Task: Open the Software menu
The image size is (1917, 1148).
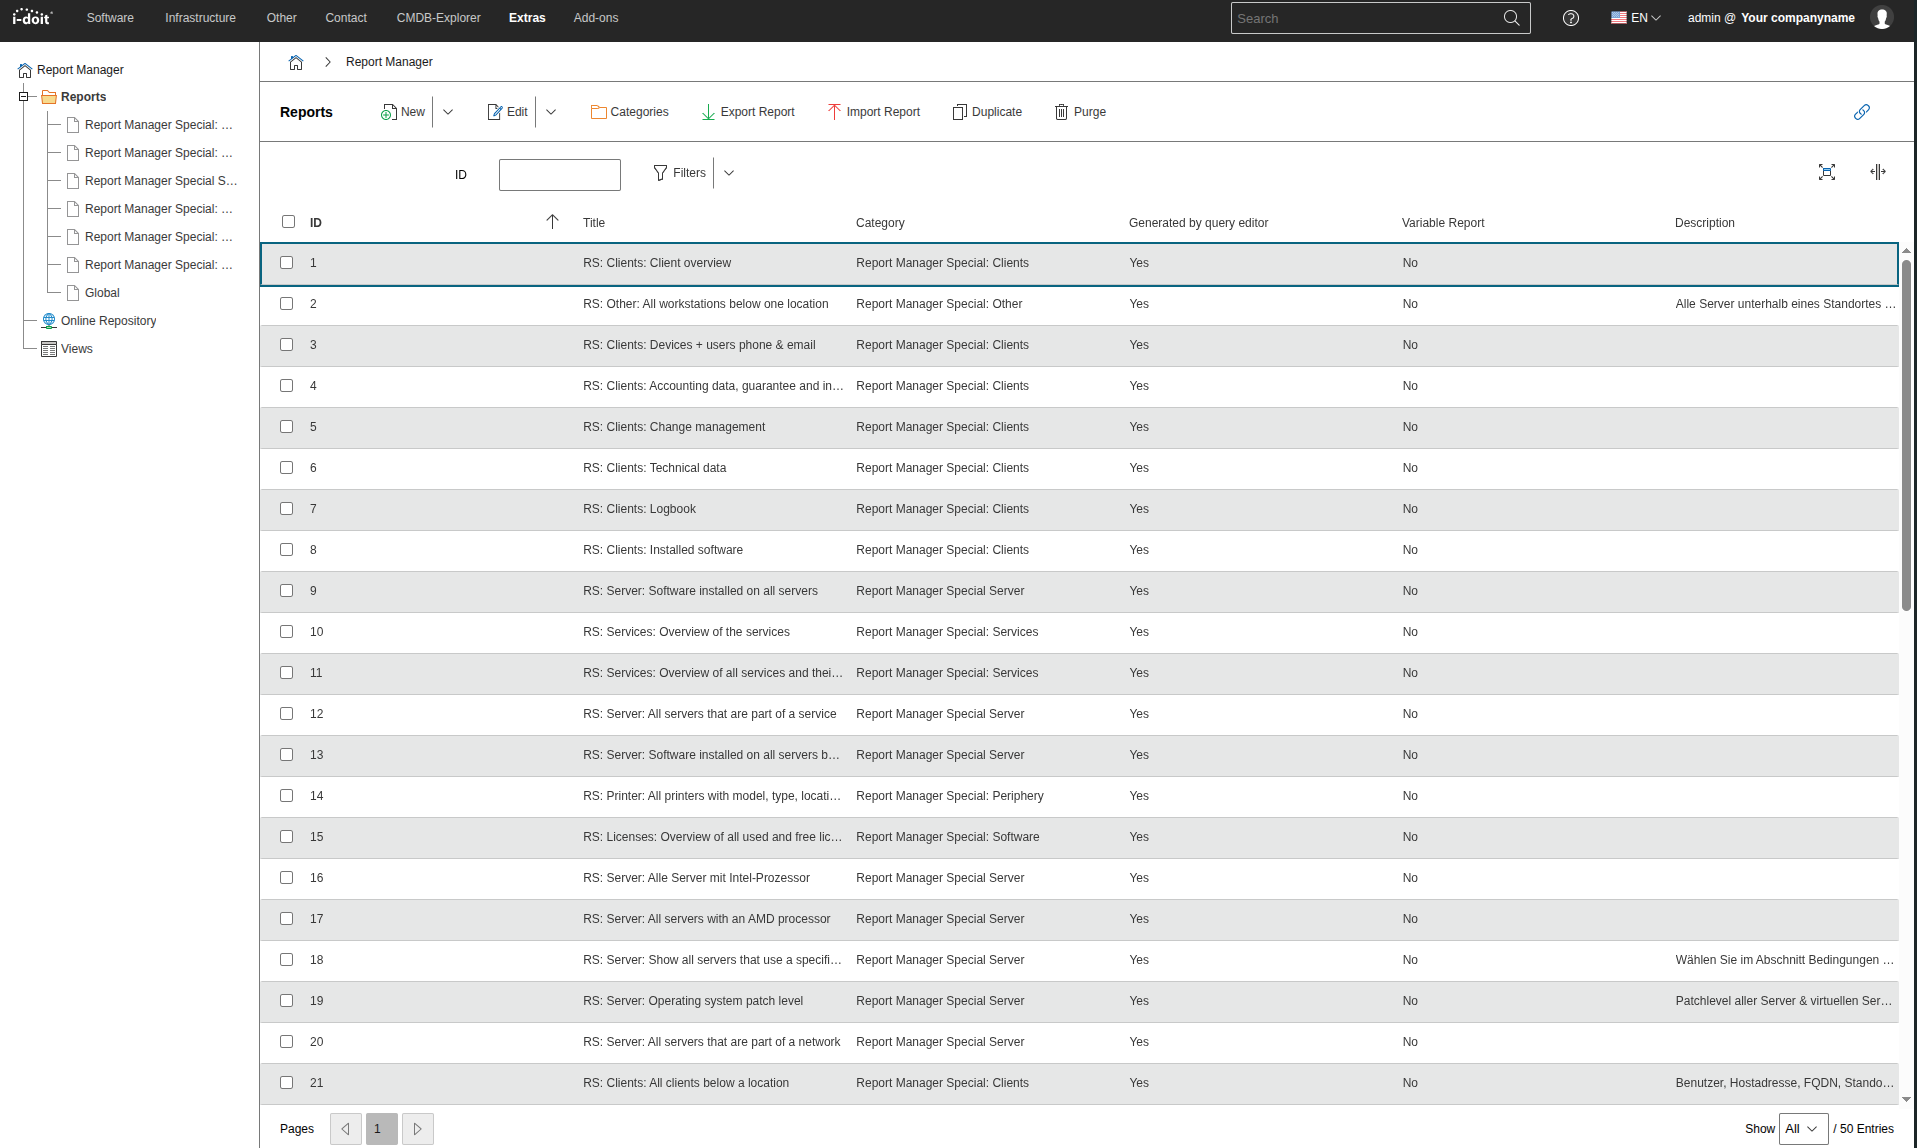Action: point(110,18)
